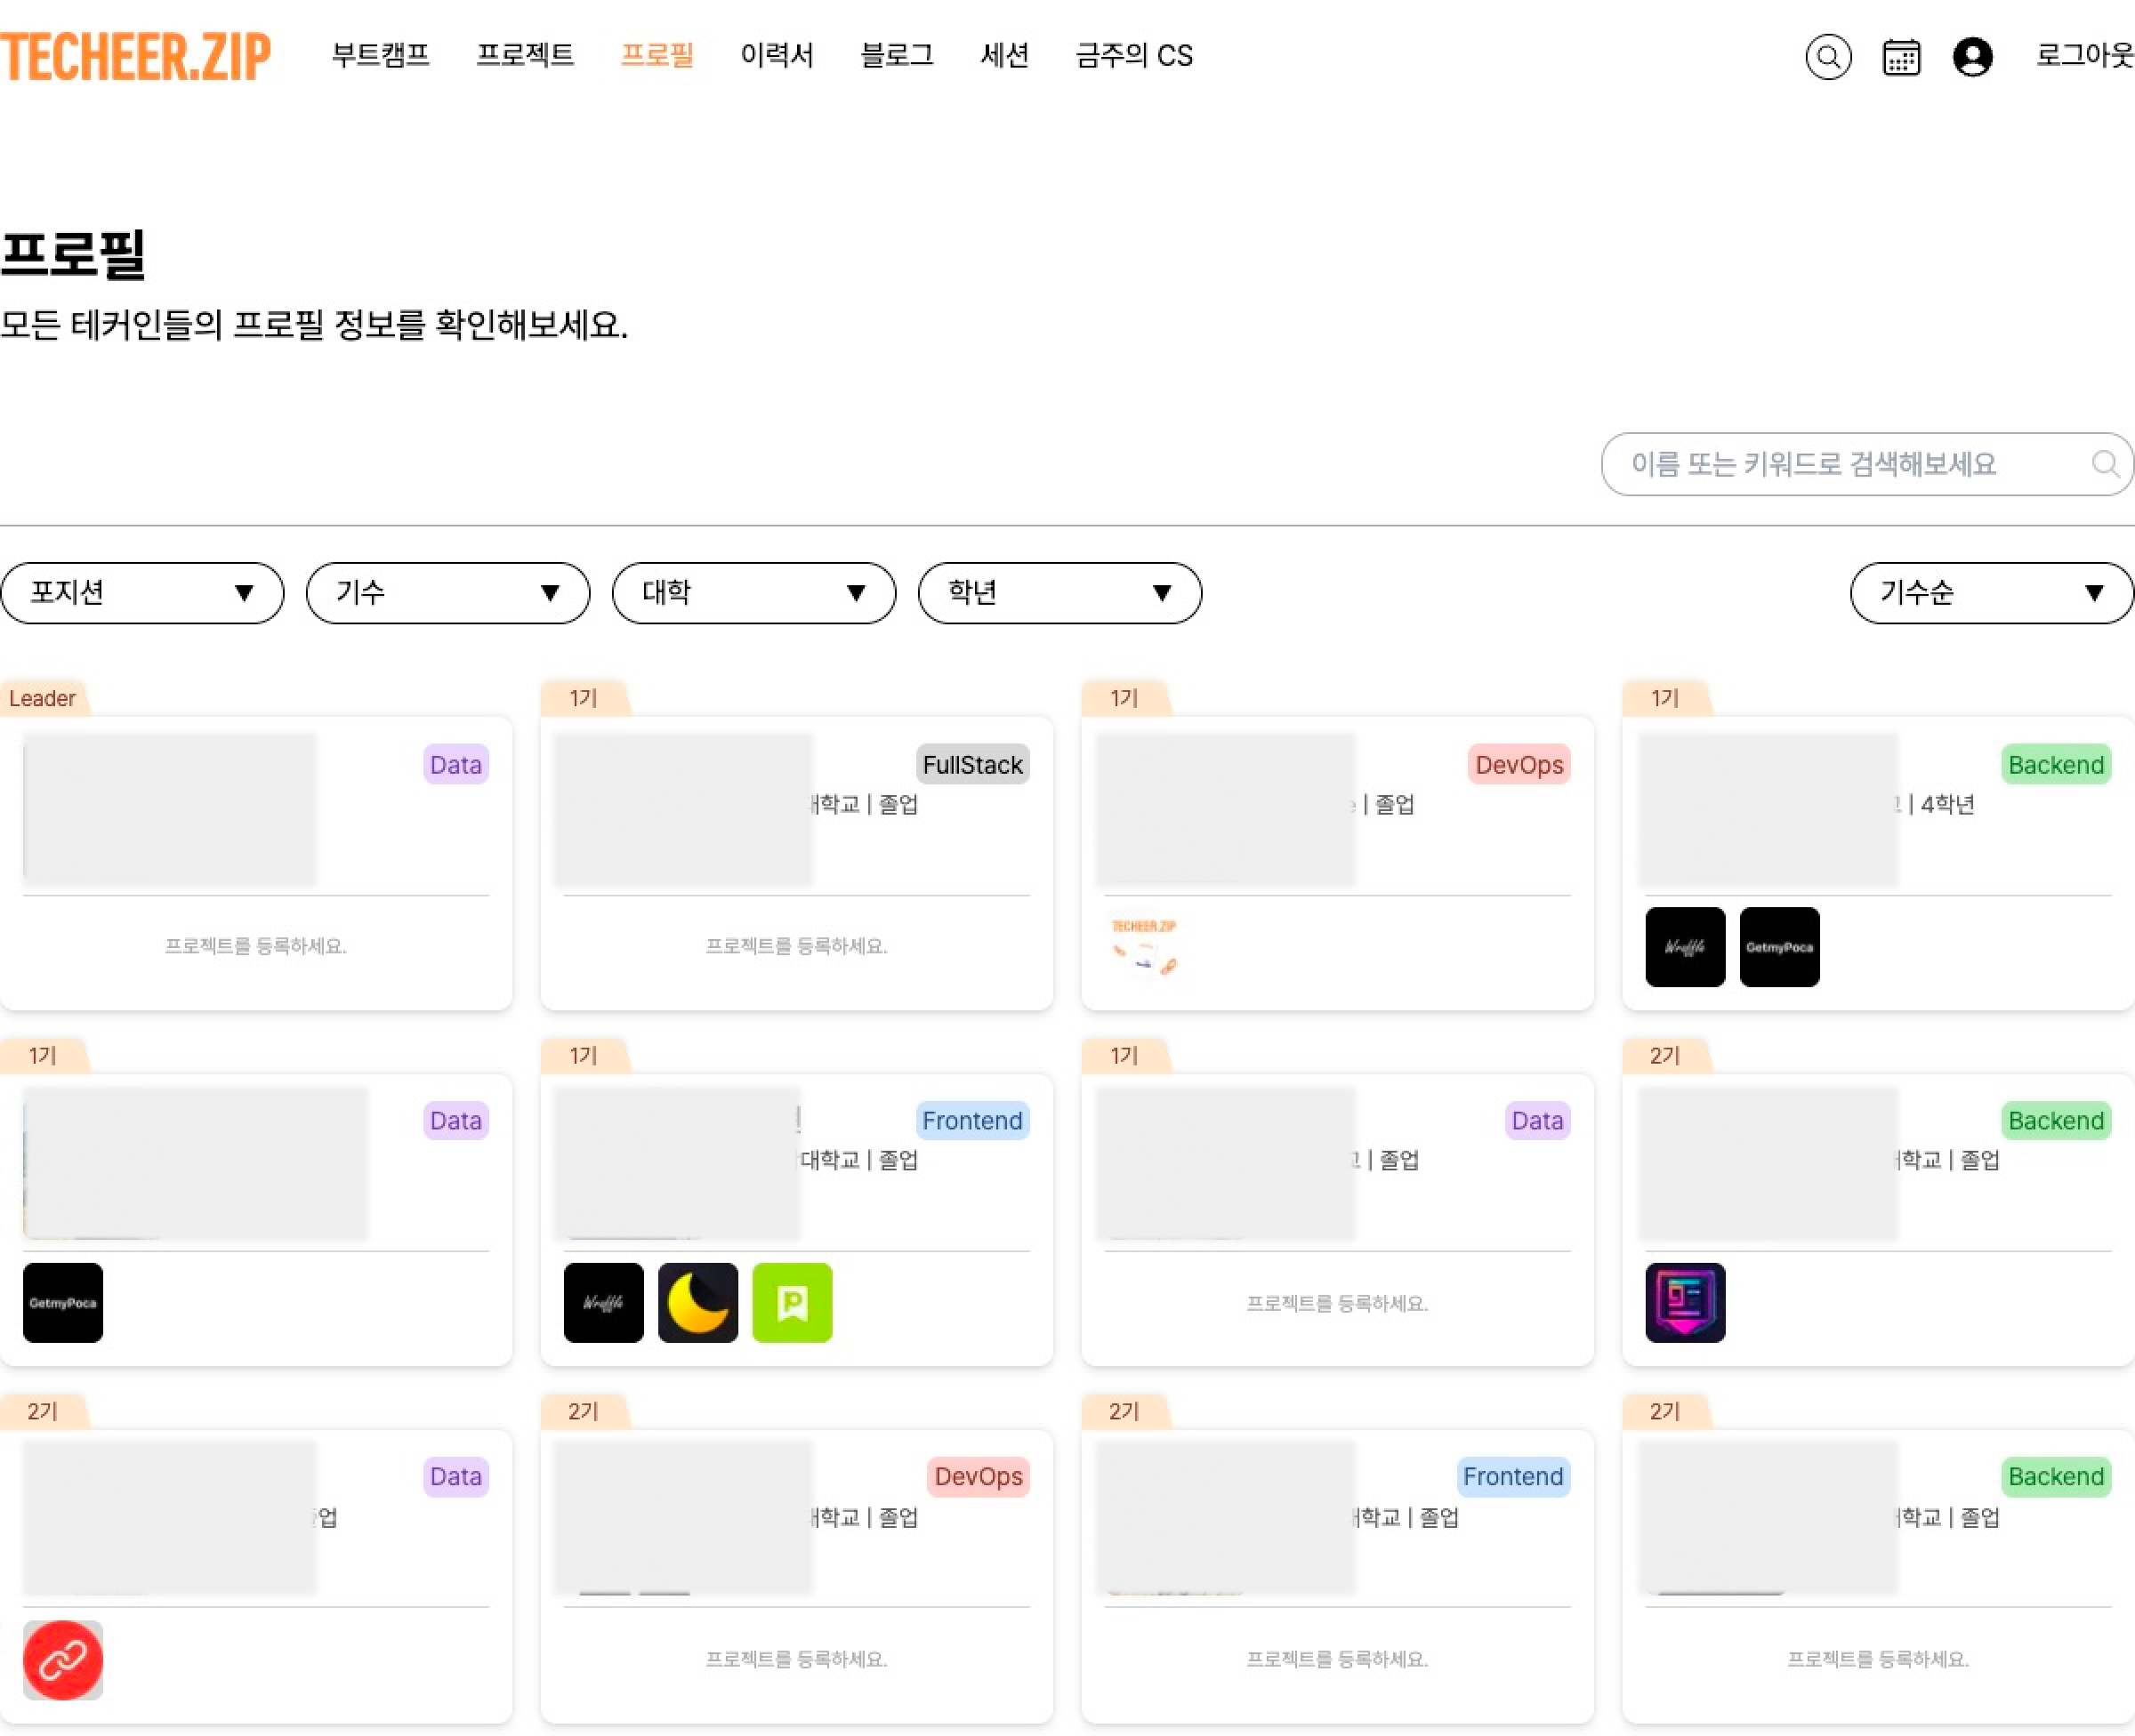
Task: Click the TECHEER.ZIP project thumbnail in DevOps card
Action: click(x=1144, y=946)
